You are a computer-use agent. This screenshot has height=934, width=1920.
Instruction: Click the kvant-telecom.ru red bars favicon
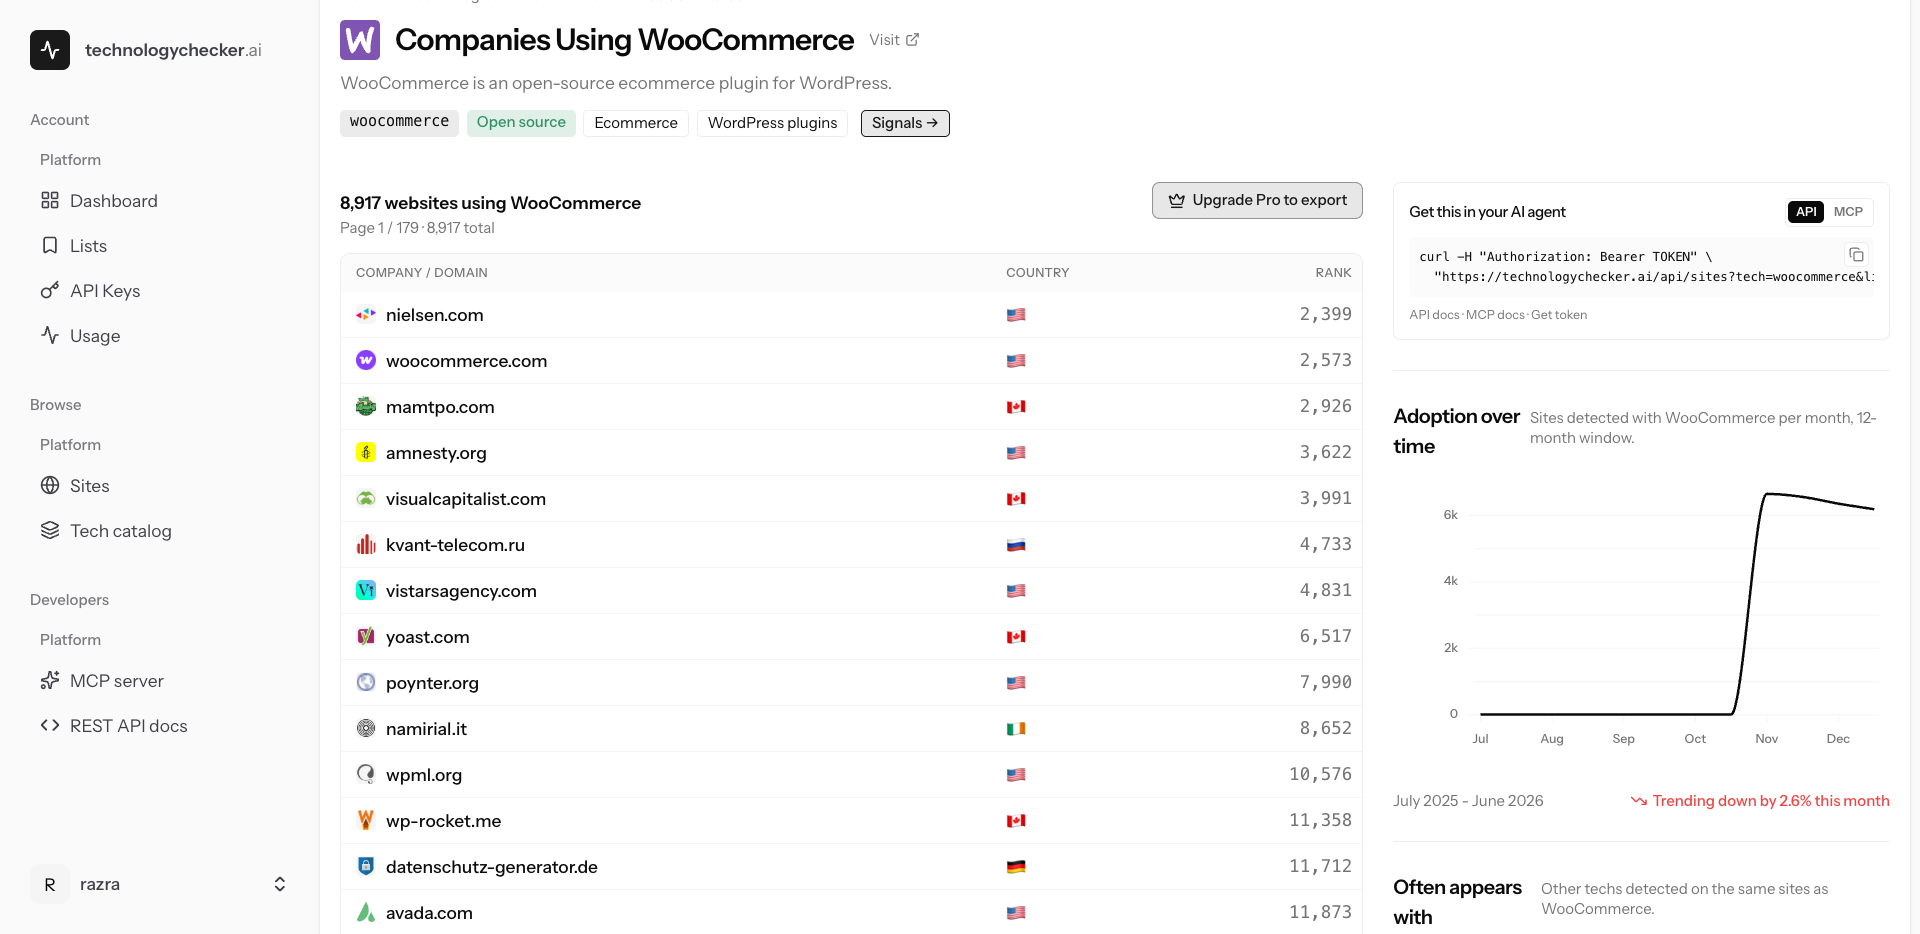(x=366, y=545)
